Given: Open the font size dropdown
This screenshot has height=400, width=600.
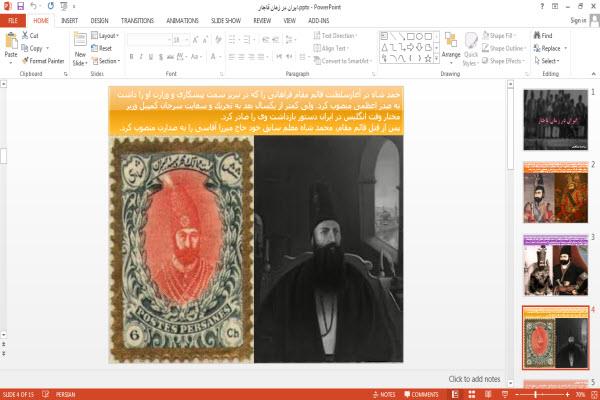Looking at the screenshot, I should point(187,40).
